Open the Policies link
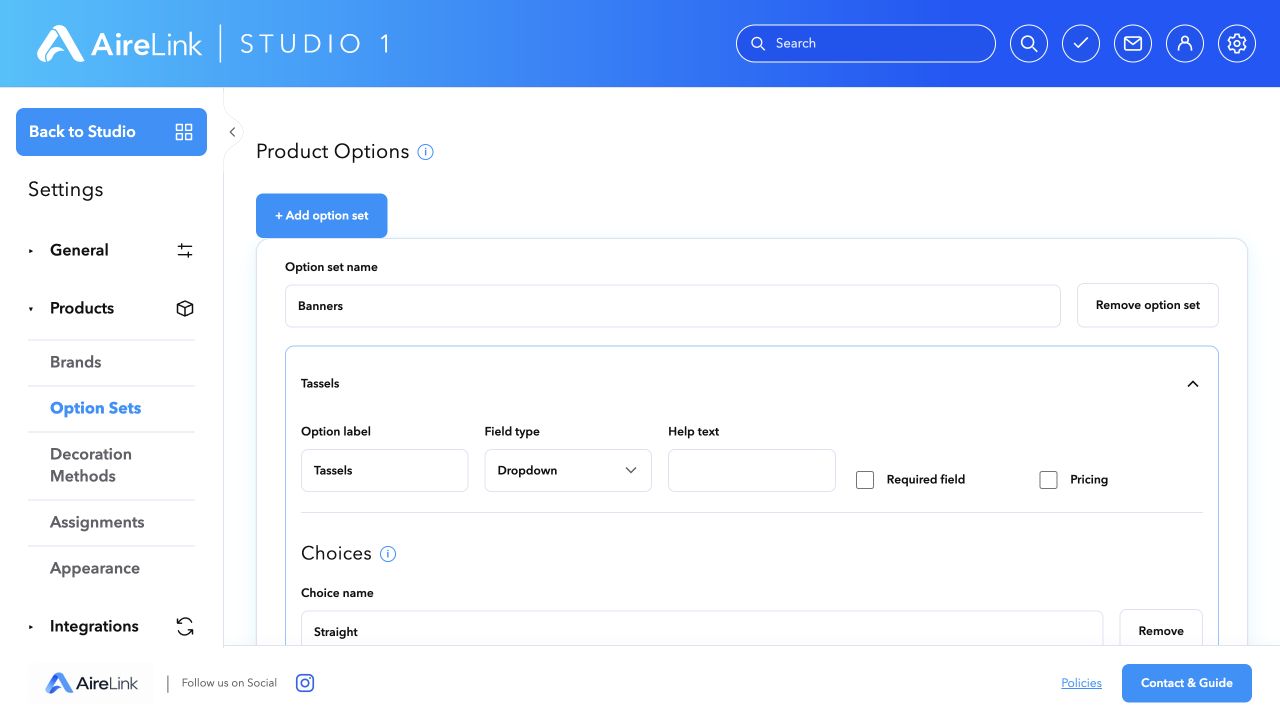 coord(1081,683)
